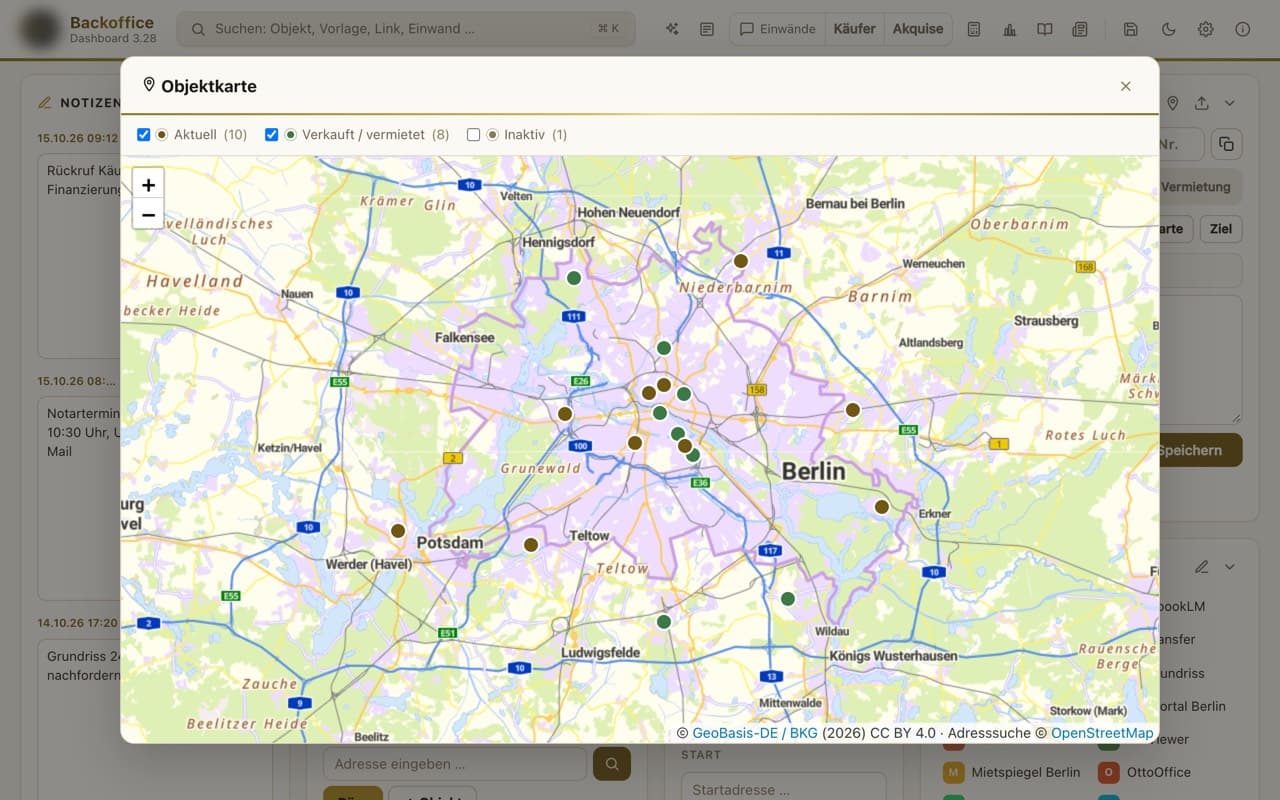Click the save floppy disk icon
Viewport: 1280px width, 800px height.
(x=1131, y=29)
